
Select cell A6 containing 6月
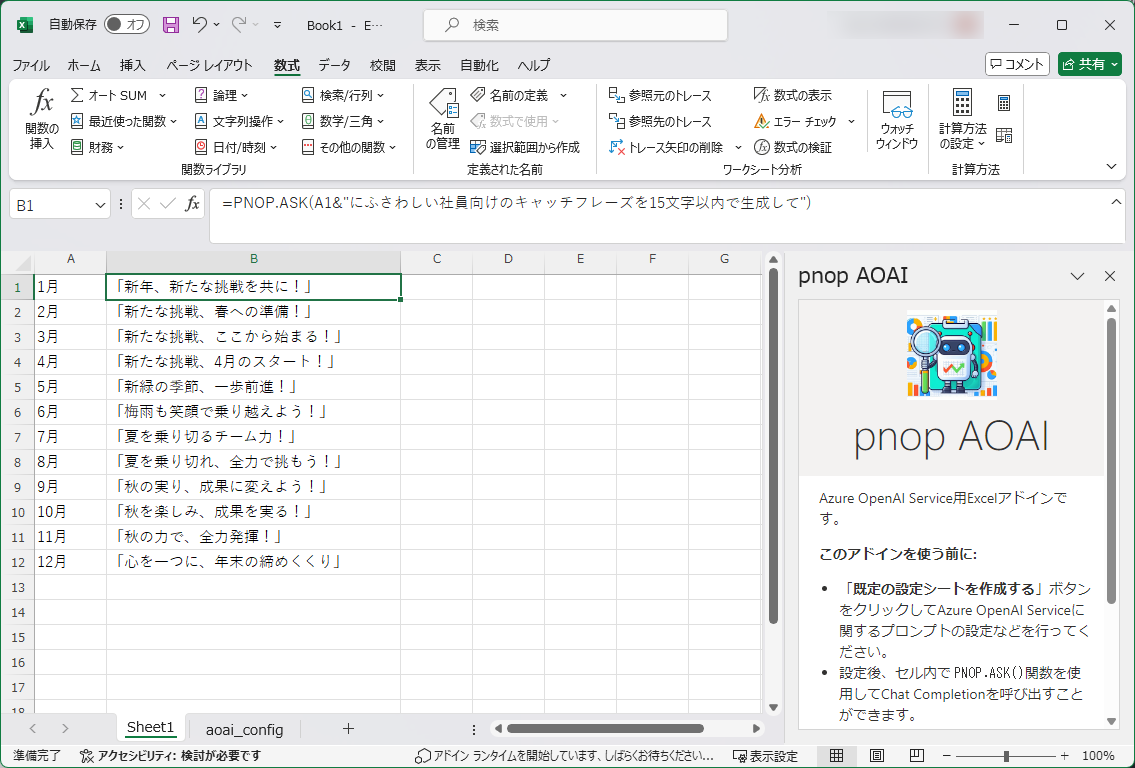point(70,412)
